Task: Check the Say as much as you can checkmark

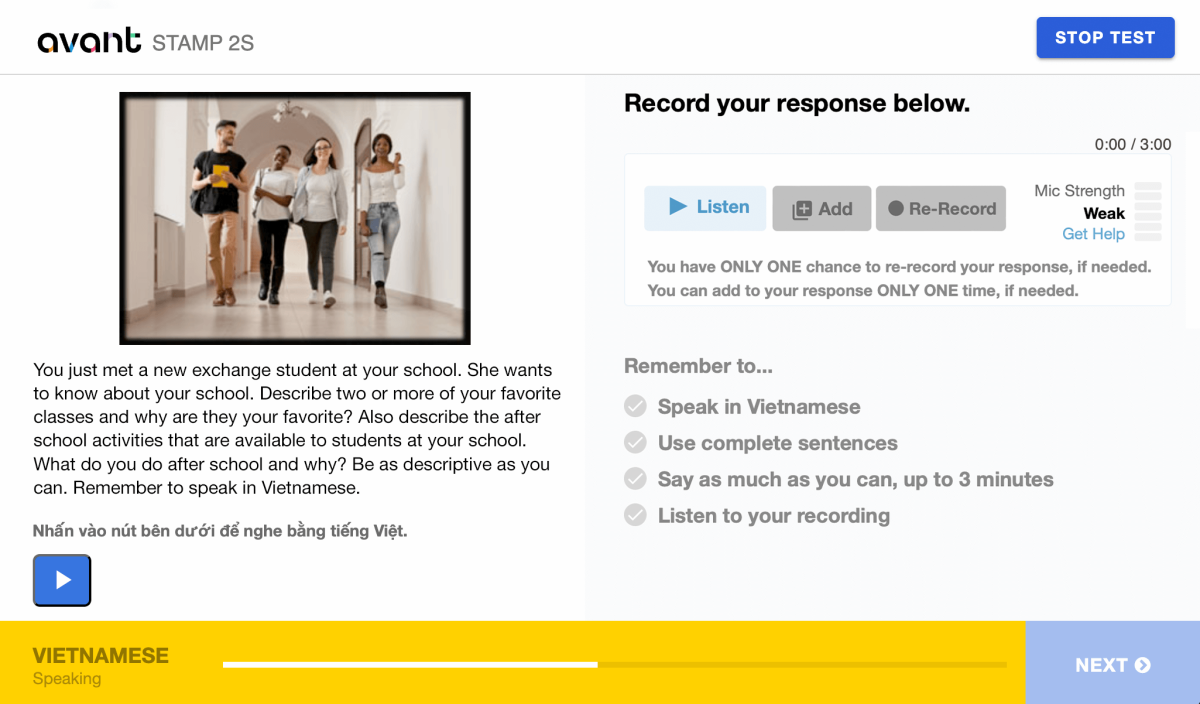Action: tap(635, 479)
